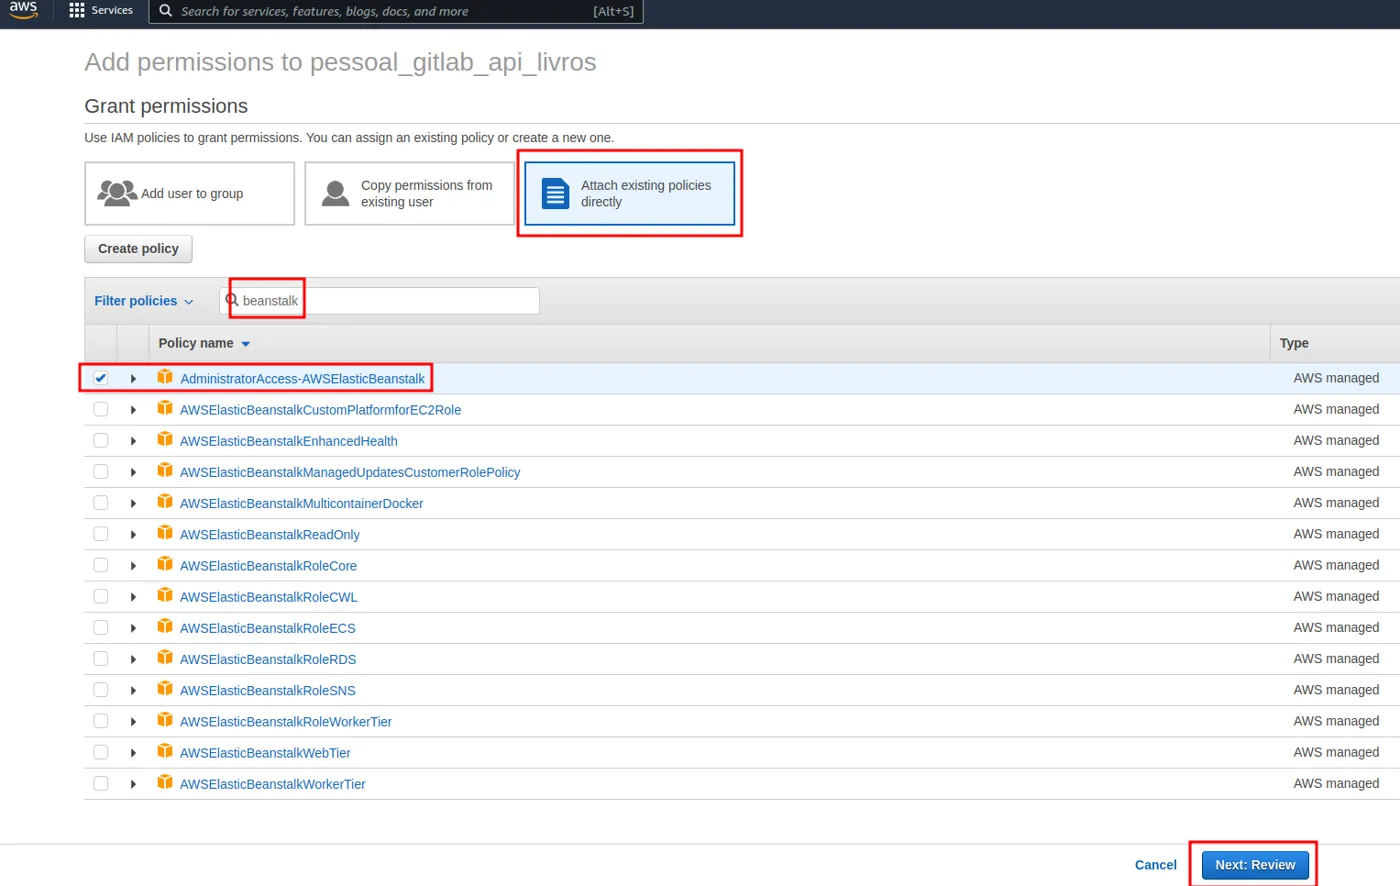Uncheck the AdministratorAccess-AWSElasticBeanstalk checkbox
Screen dimensions: 1400x886
pyautogui.click(x=100, y=378)
